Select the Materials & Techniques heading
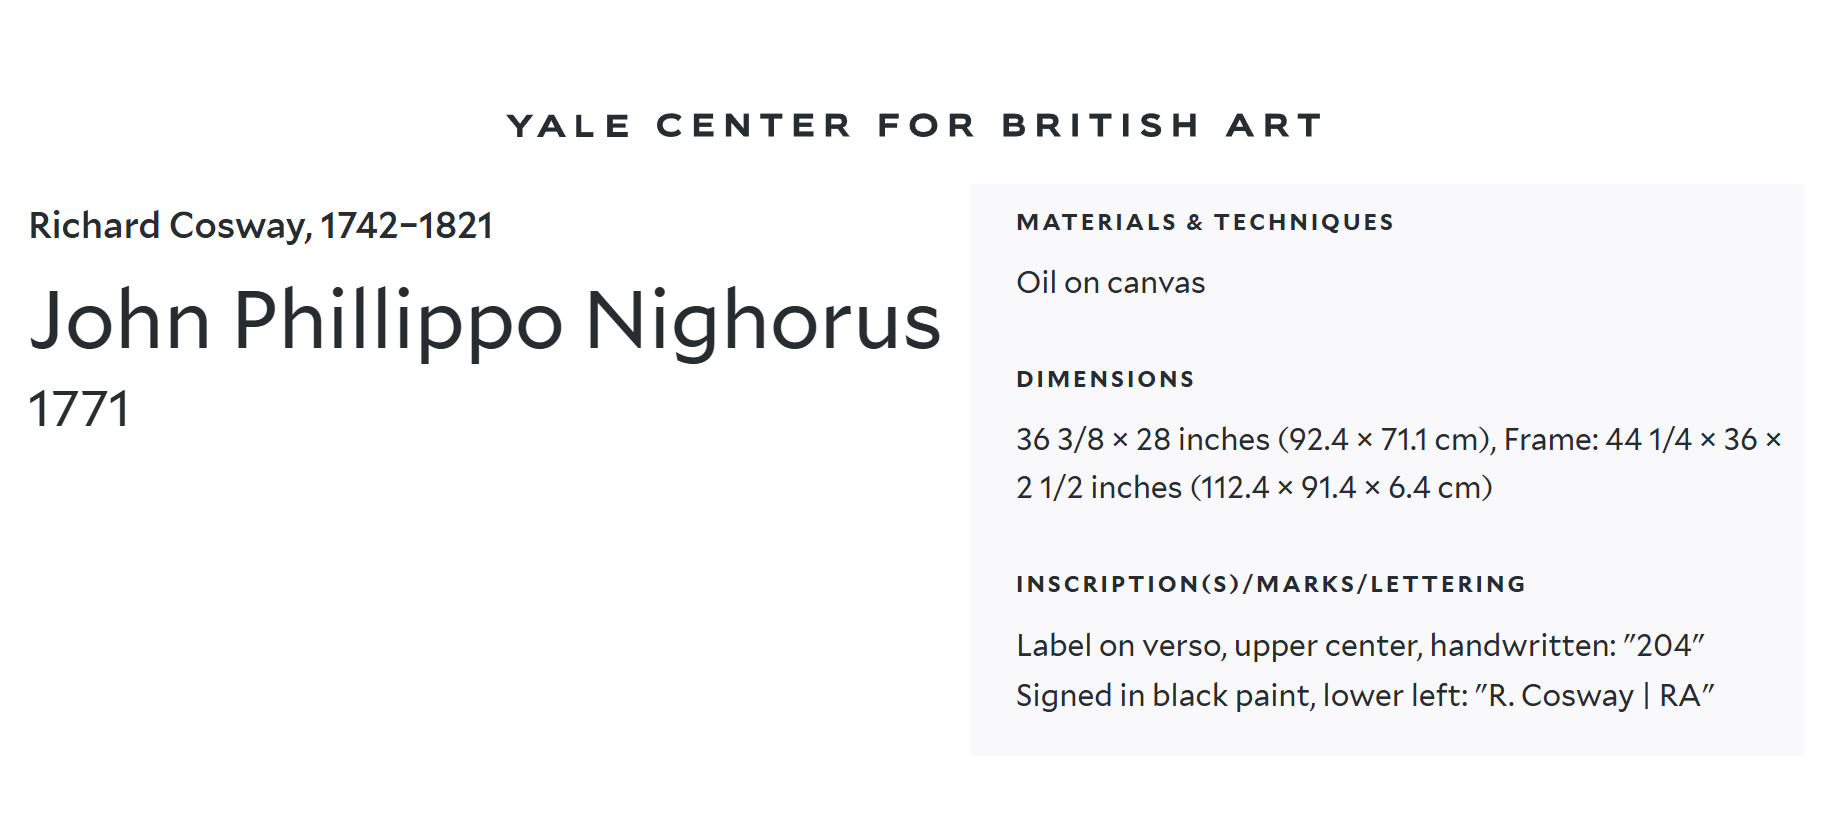 point(1204,222)
